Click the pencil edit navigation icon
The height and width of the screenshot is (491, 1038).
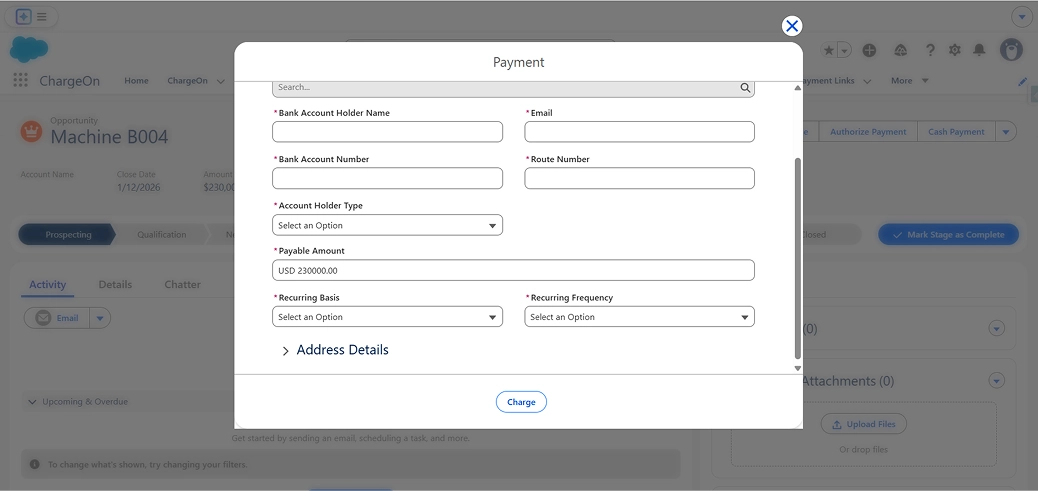[1023, 81]
